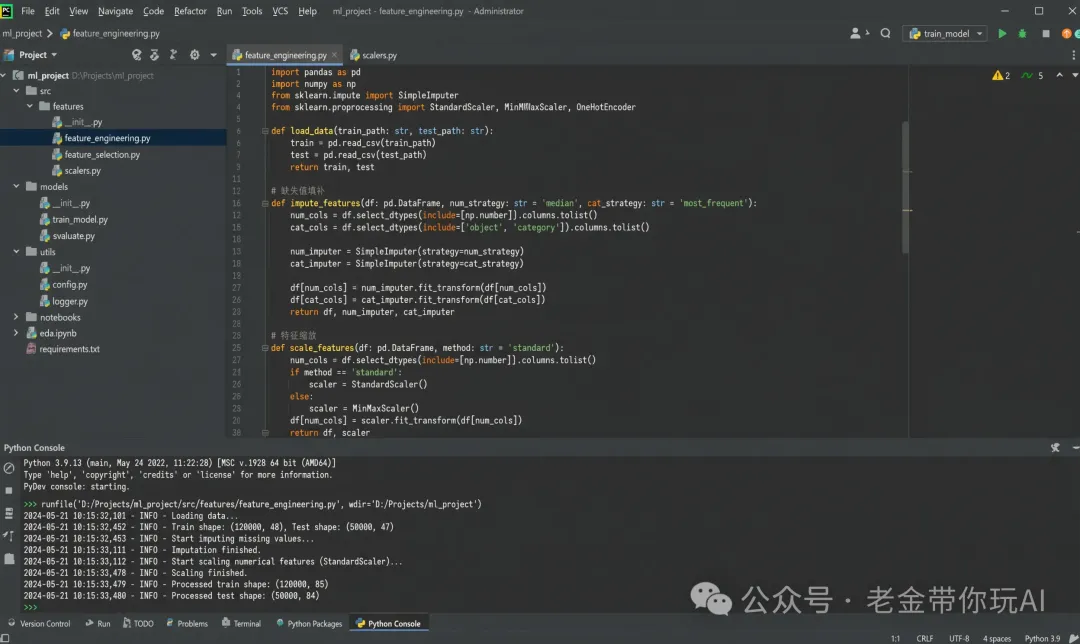Fold the impute_features function in gutter
1080x644 pixels.
click(265, 203)
